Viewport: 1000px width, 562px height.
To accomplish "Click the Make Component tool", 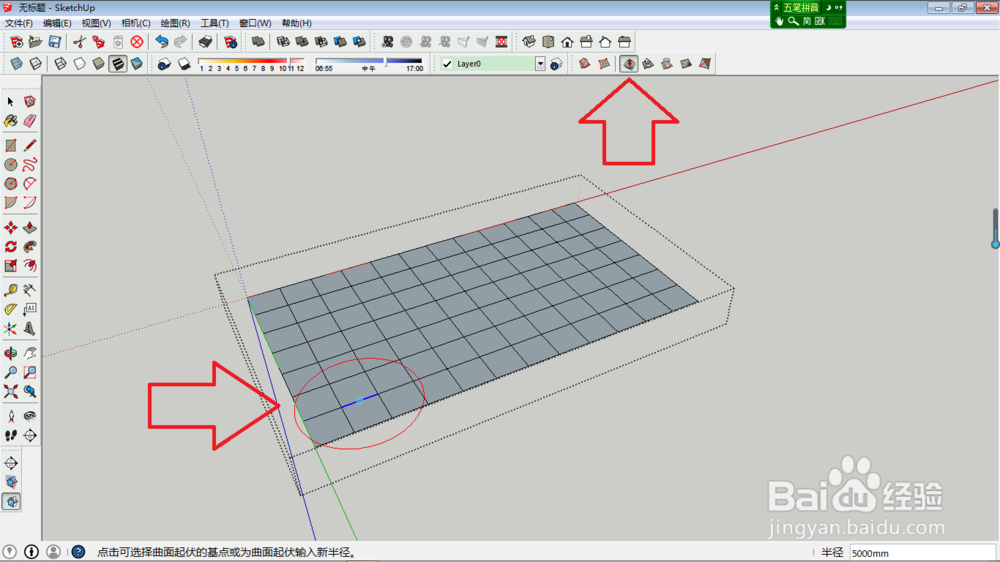I will (x=30, y=101).
